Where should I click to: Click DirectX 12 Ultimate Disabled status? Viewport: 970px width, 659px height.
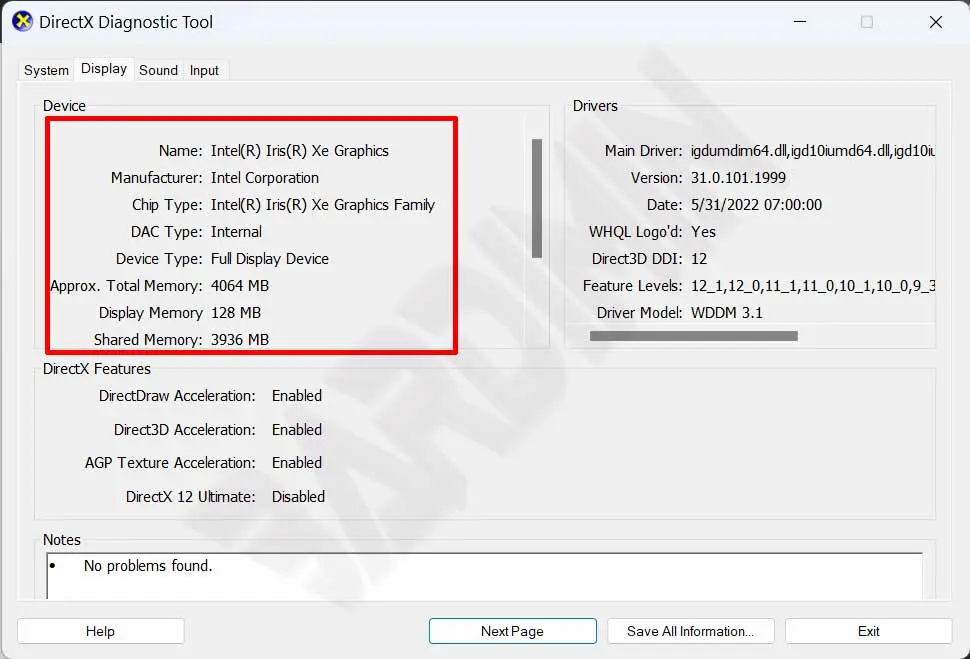point(298,497)
